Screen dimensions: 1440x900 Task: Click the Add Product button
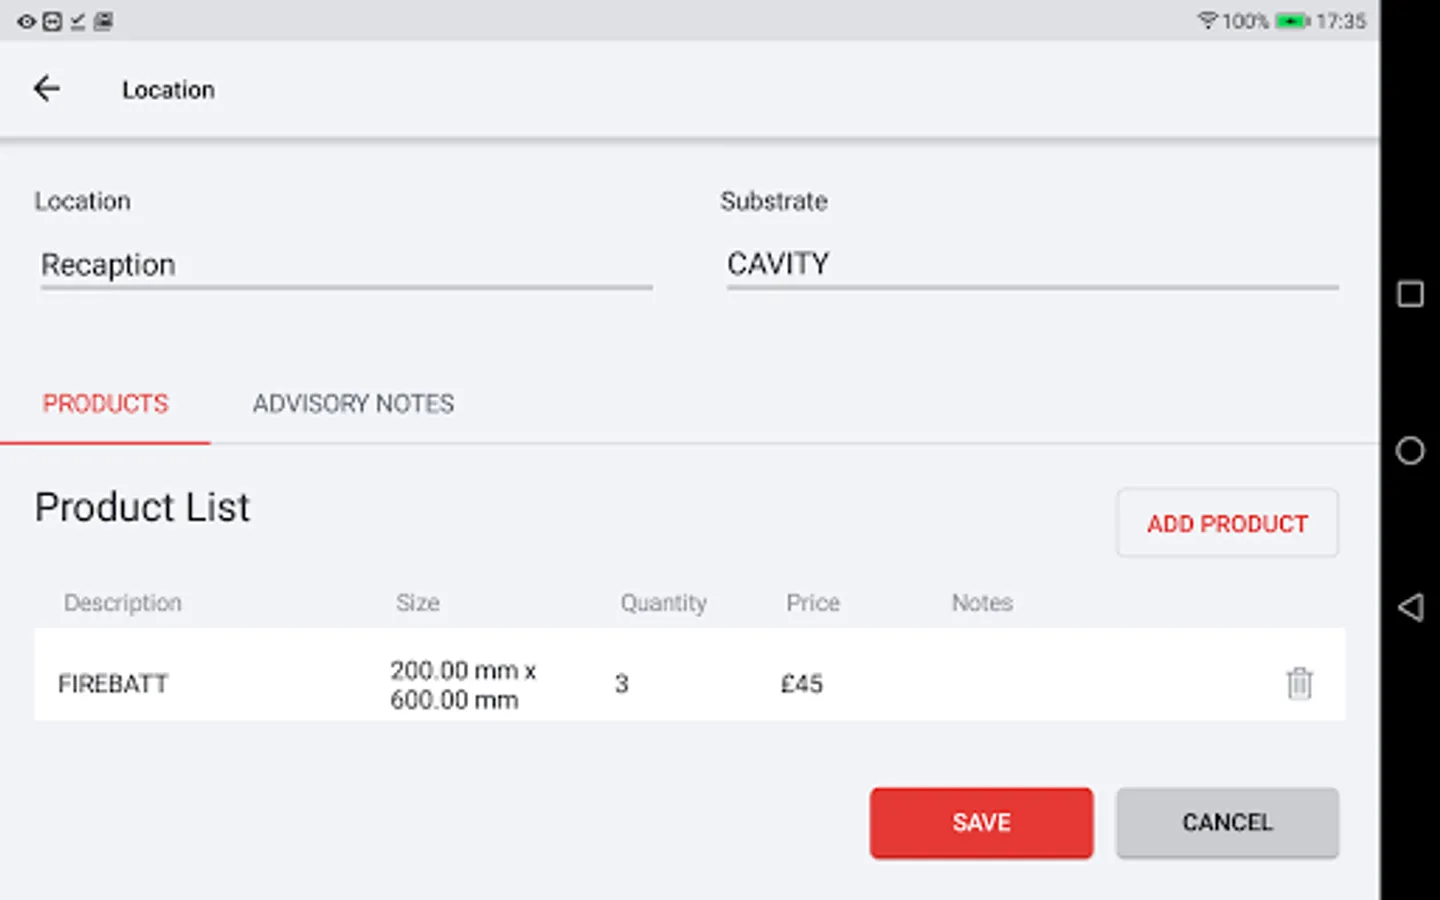[x=1227, y=523]
